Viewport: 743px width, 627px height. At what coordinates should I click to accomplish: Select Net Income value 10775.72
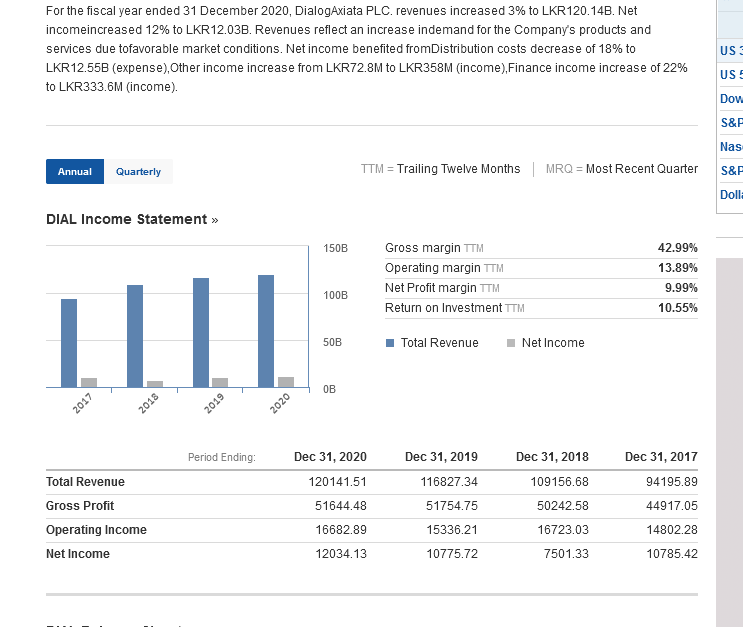point(452,554)
